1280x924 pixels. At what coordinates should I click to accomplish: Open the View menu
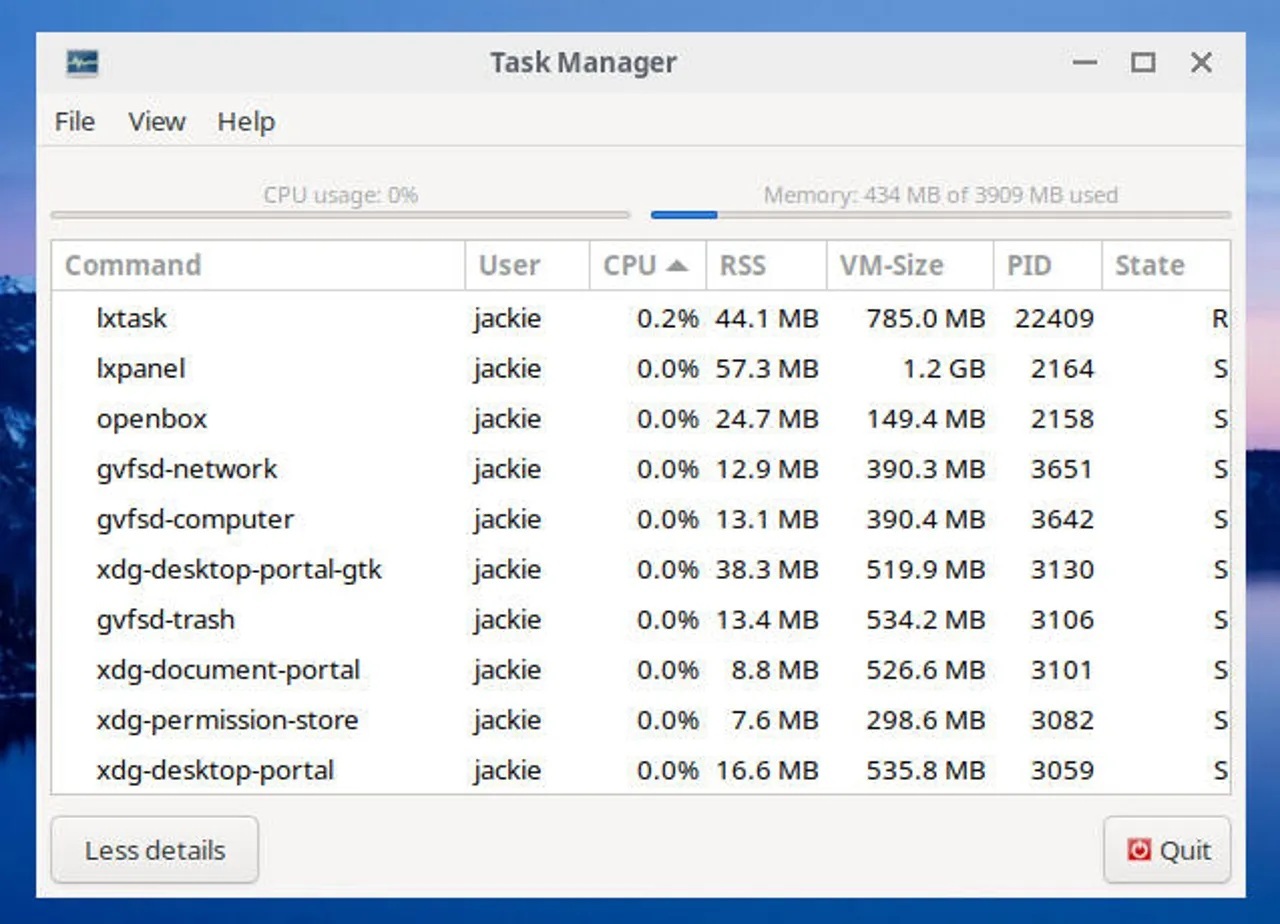tap(156, 121)
